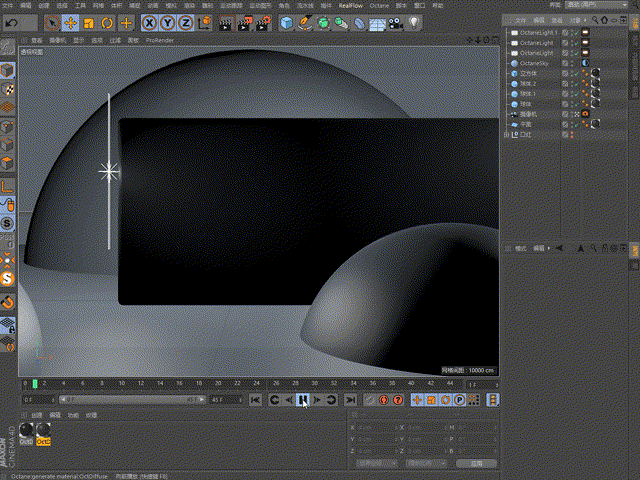Go to start of animation
Screen dimensions: 640x480
255,400
